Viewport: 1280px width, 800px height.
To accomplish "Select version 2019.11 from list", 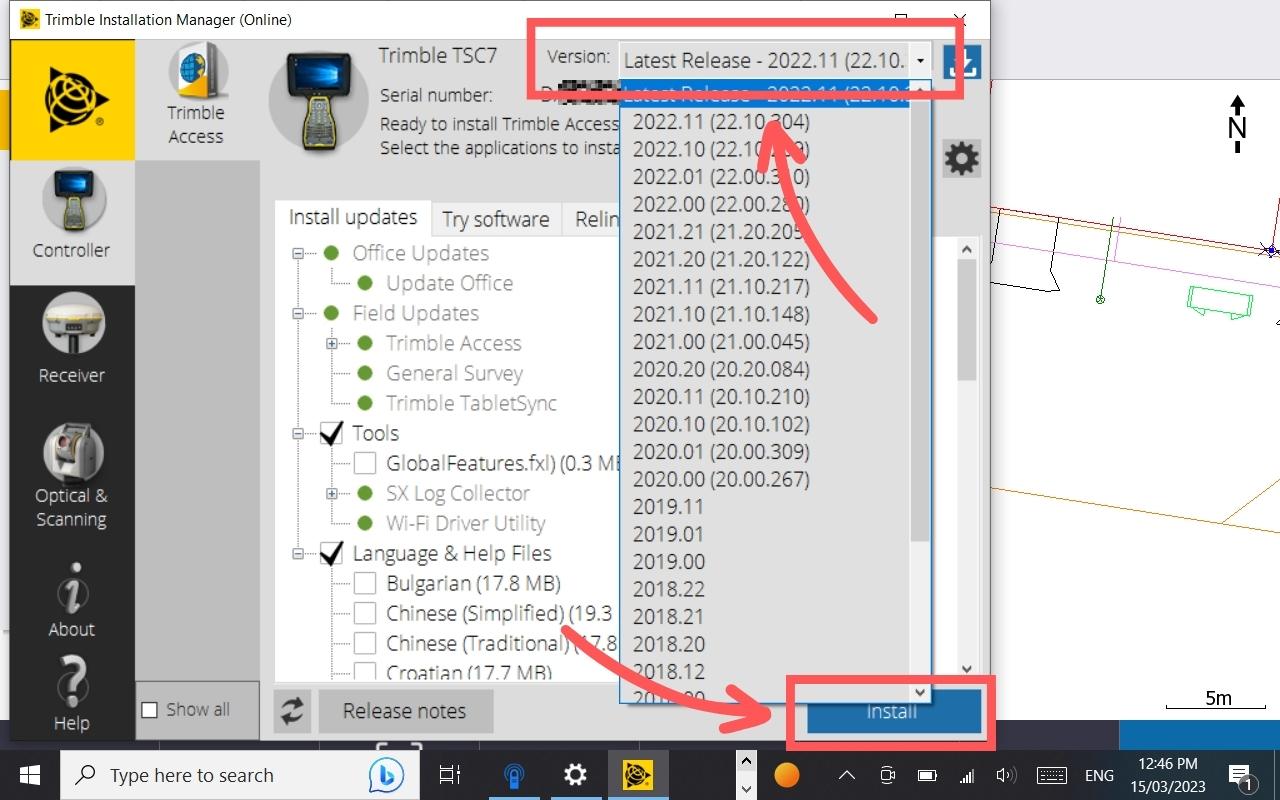I will (668, 506).
